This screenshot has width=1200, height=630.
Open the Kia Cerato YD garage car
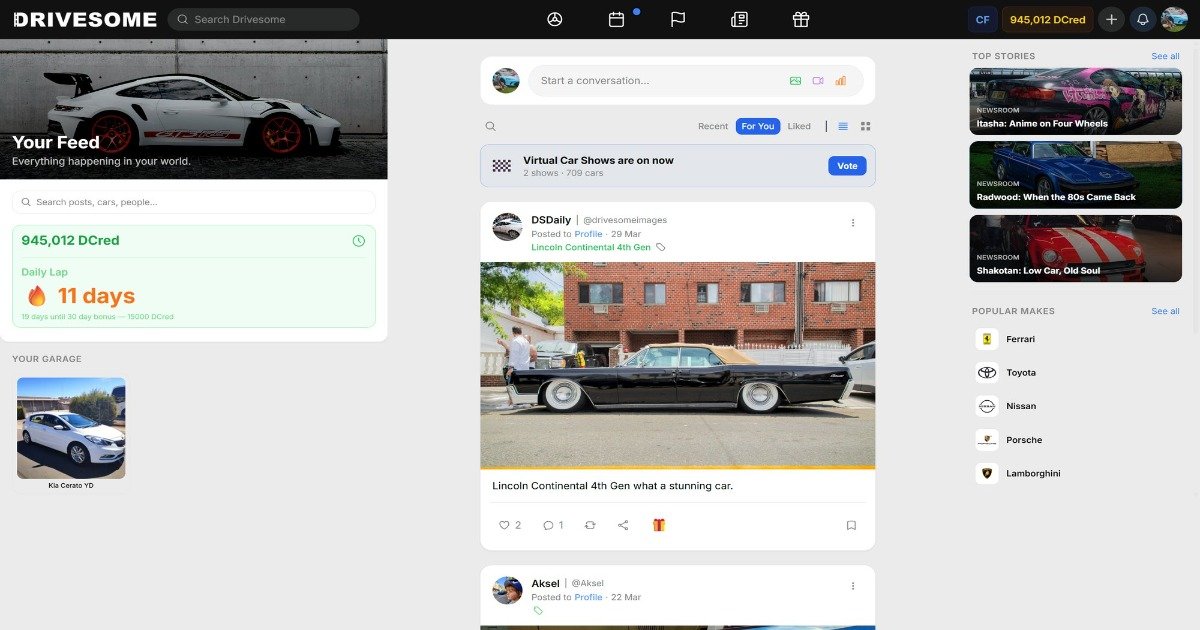tap(71, 433)
